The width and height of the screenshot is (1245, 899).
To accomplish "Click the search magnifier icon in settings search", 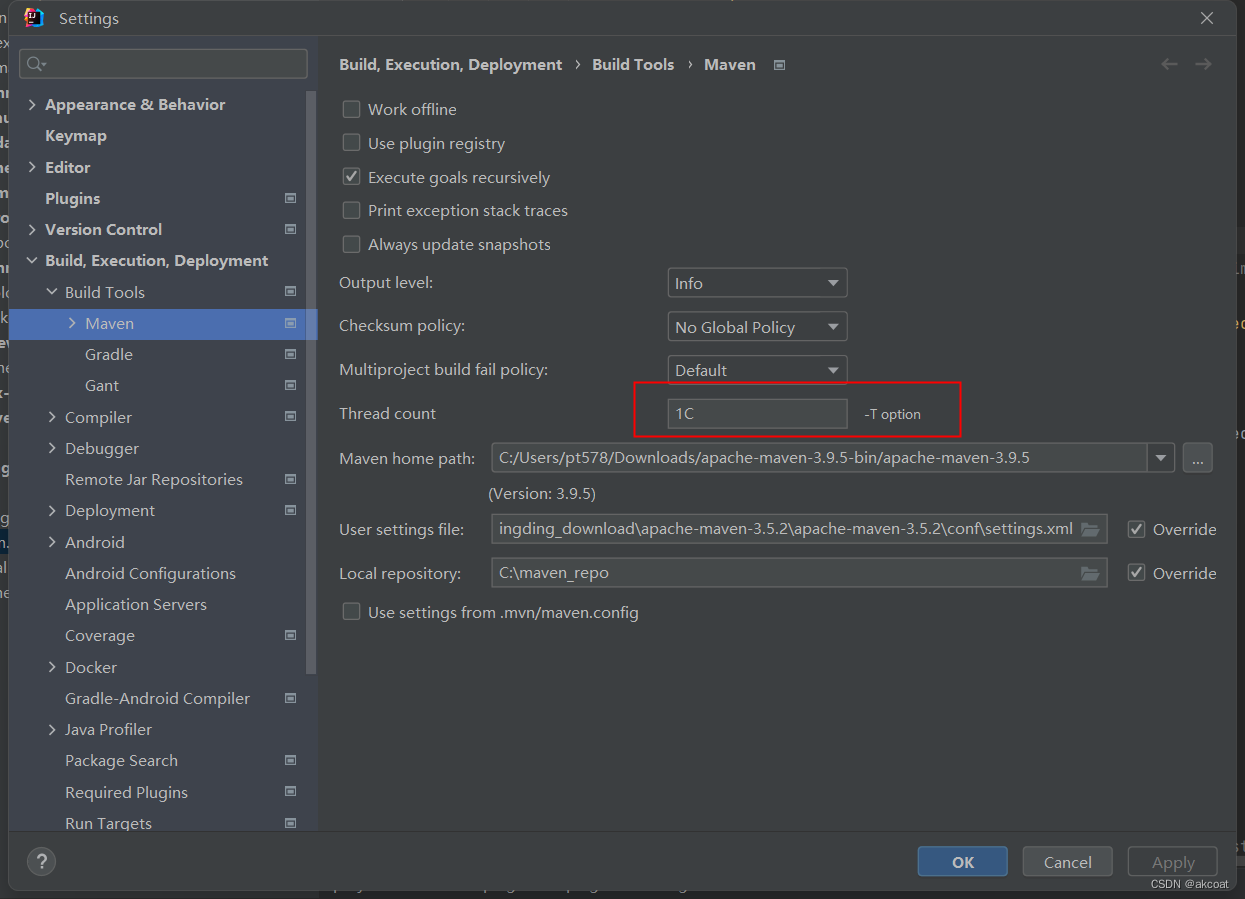I will click(x=35, y=64).
